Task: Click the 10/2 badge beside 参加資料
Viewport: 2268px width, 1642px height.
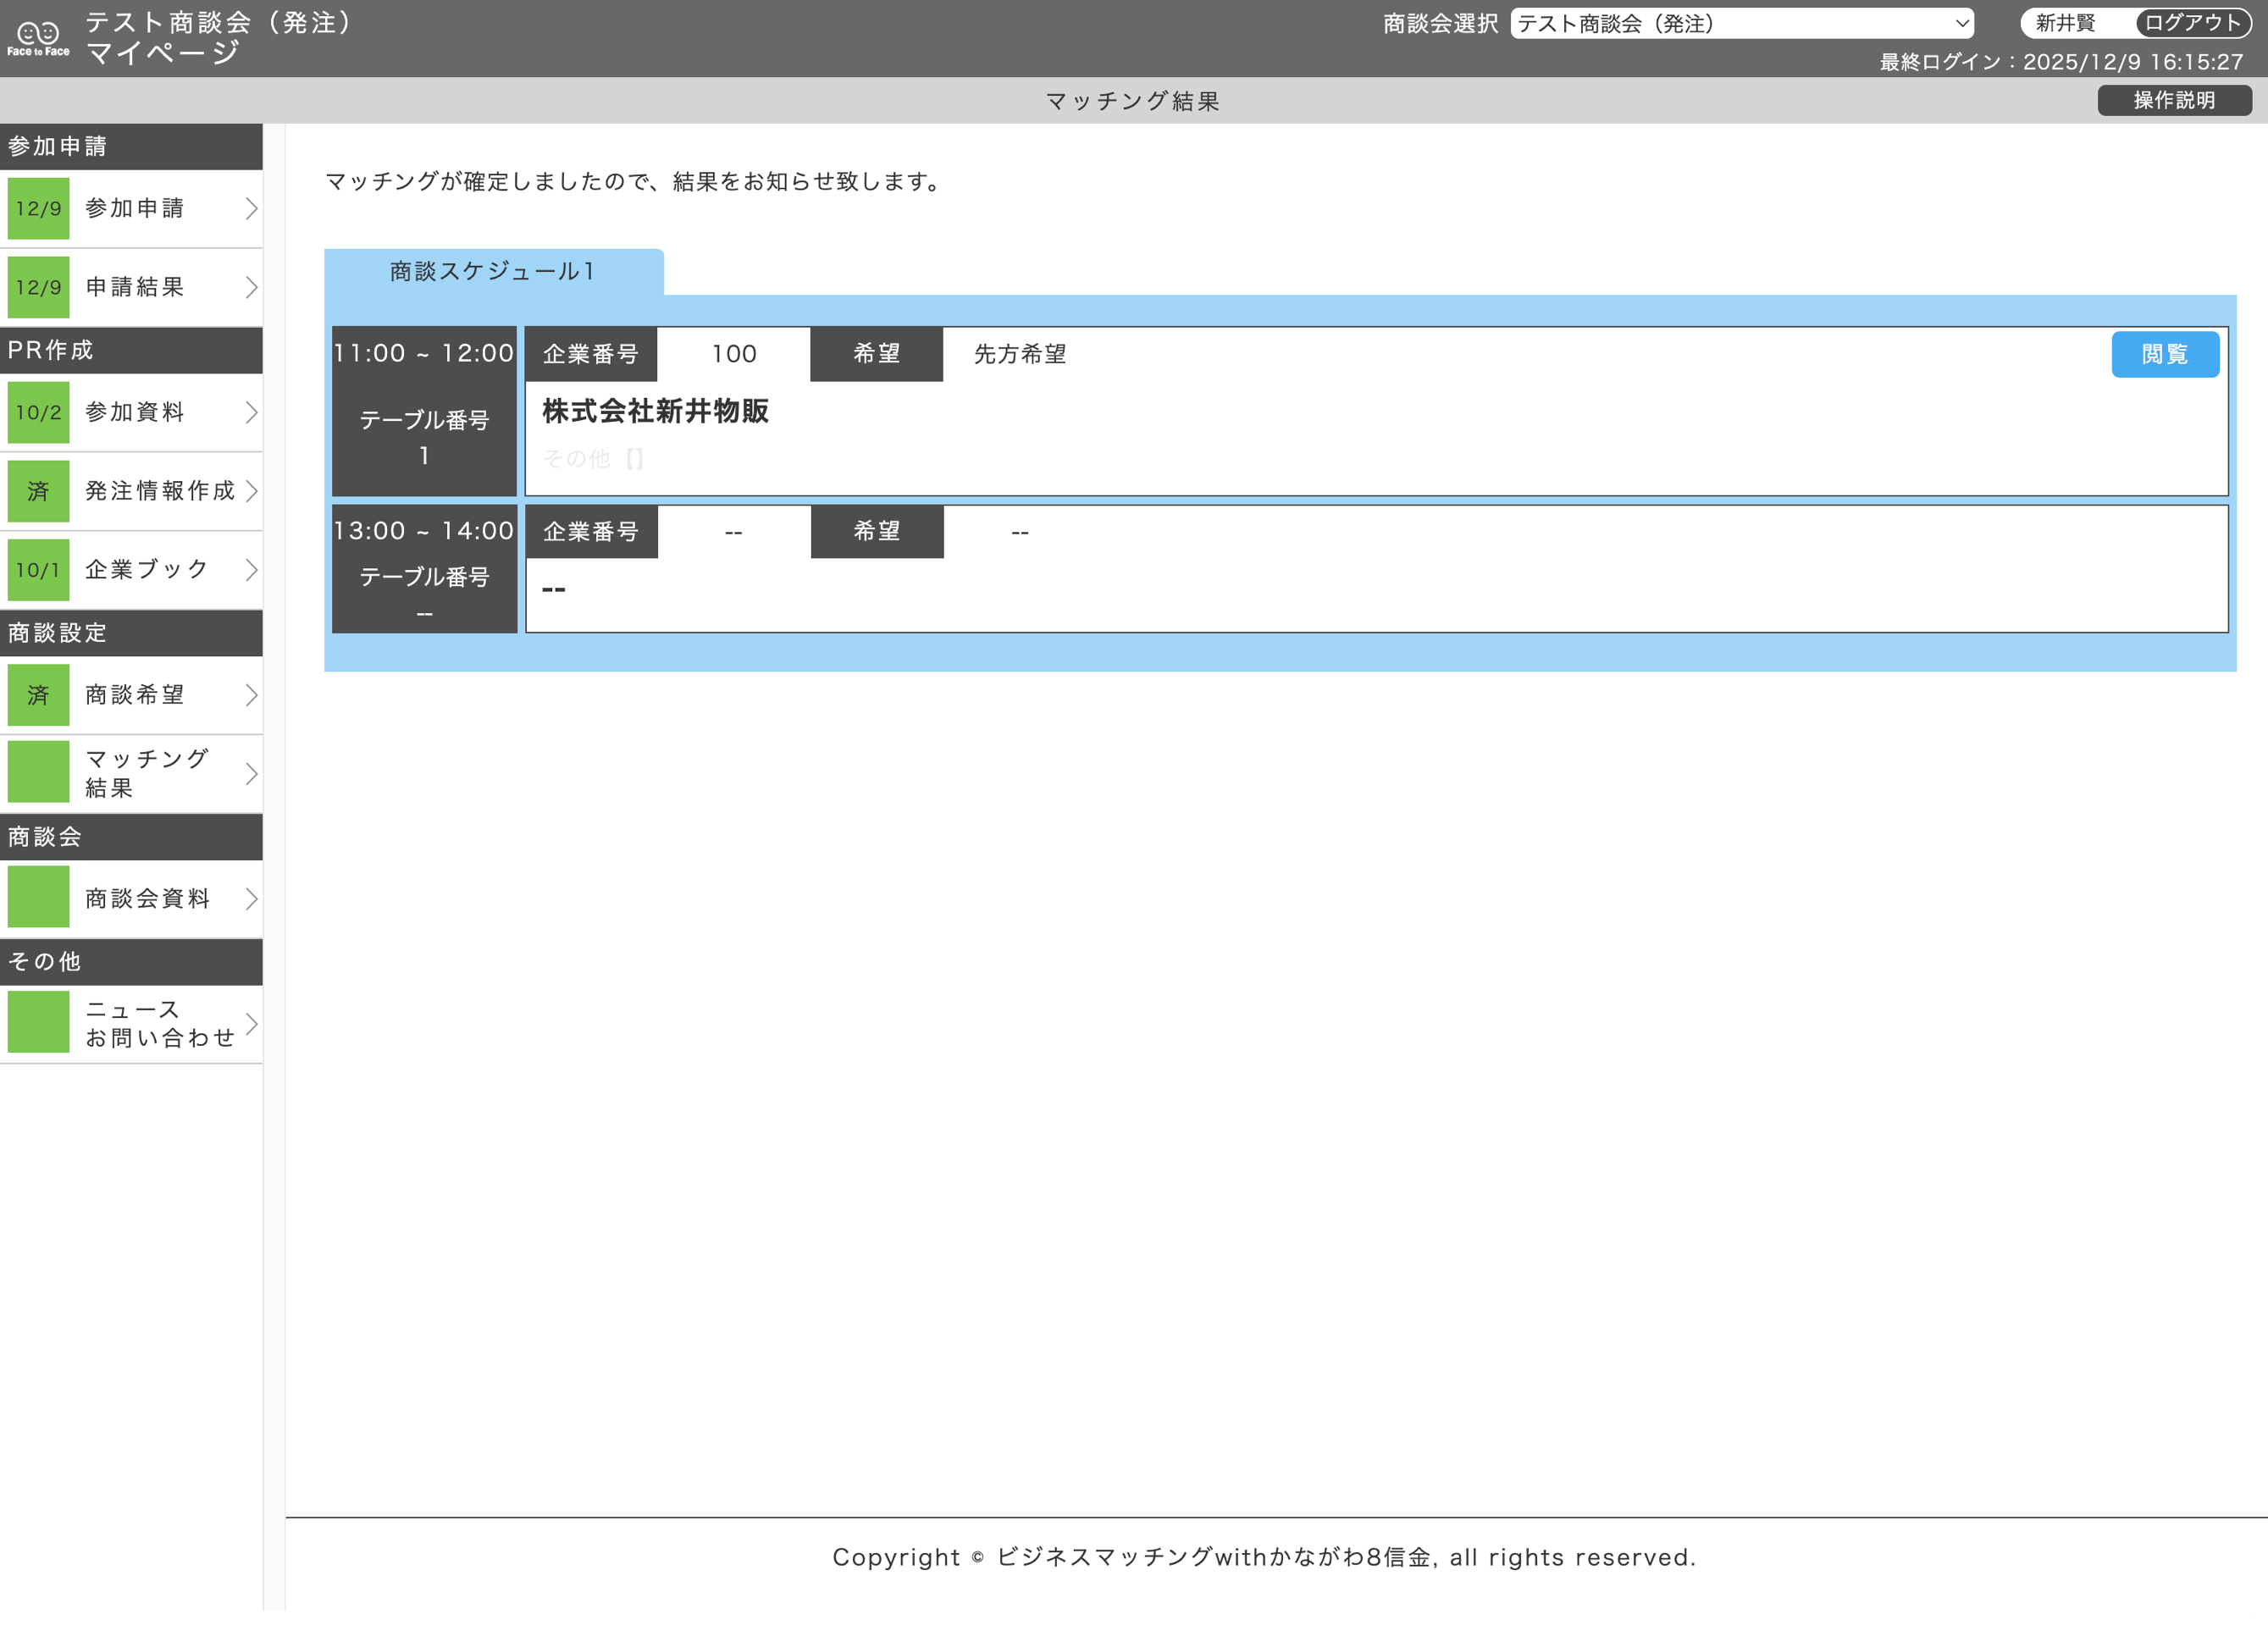Action: [38, 412]
